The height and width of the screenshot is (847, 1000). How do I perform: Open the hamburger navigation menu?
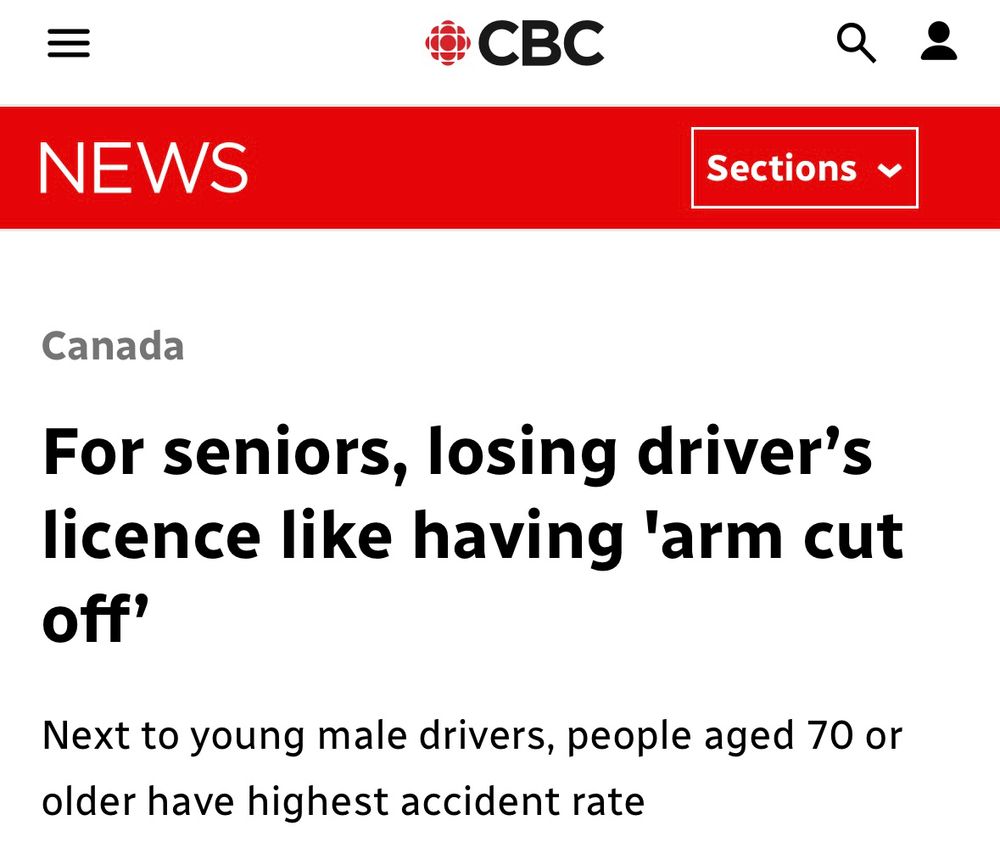click(x=67, y=43)
